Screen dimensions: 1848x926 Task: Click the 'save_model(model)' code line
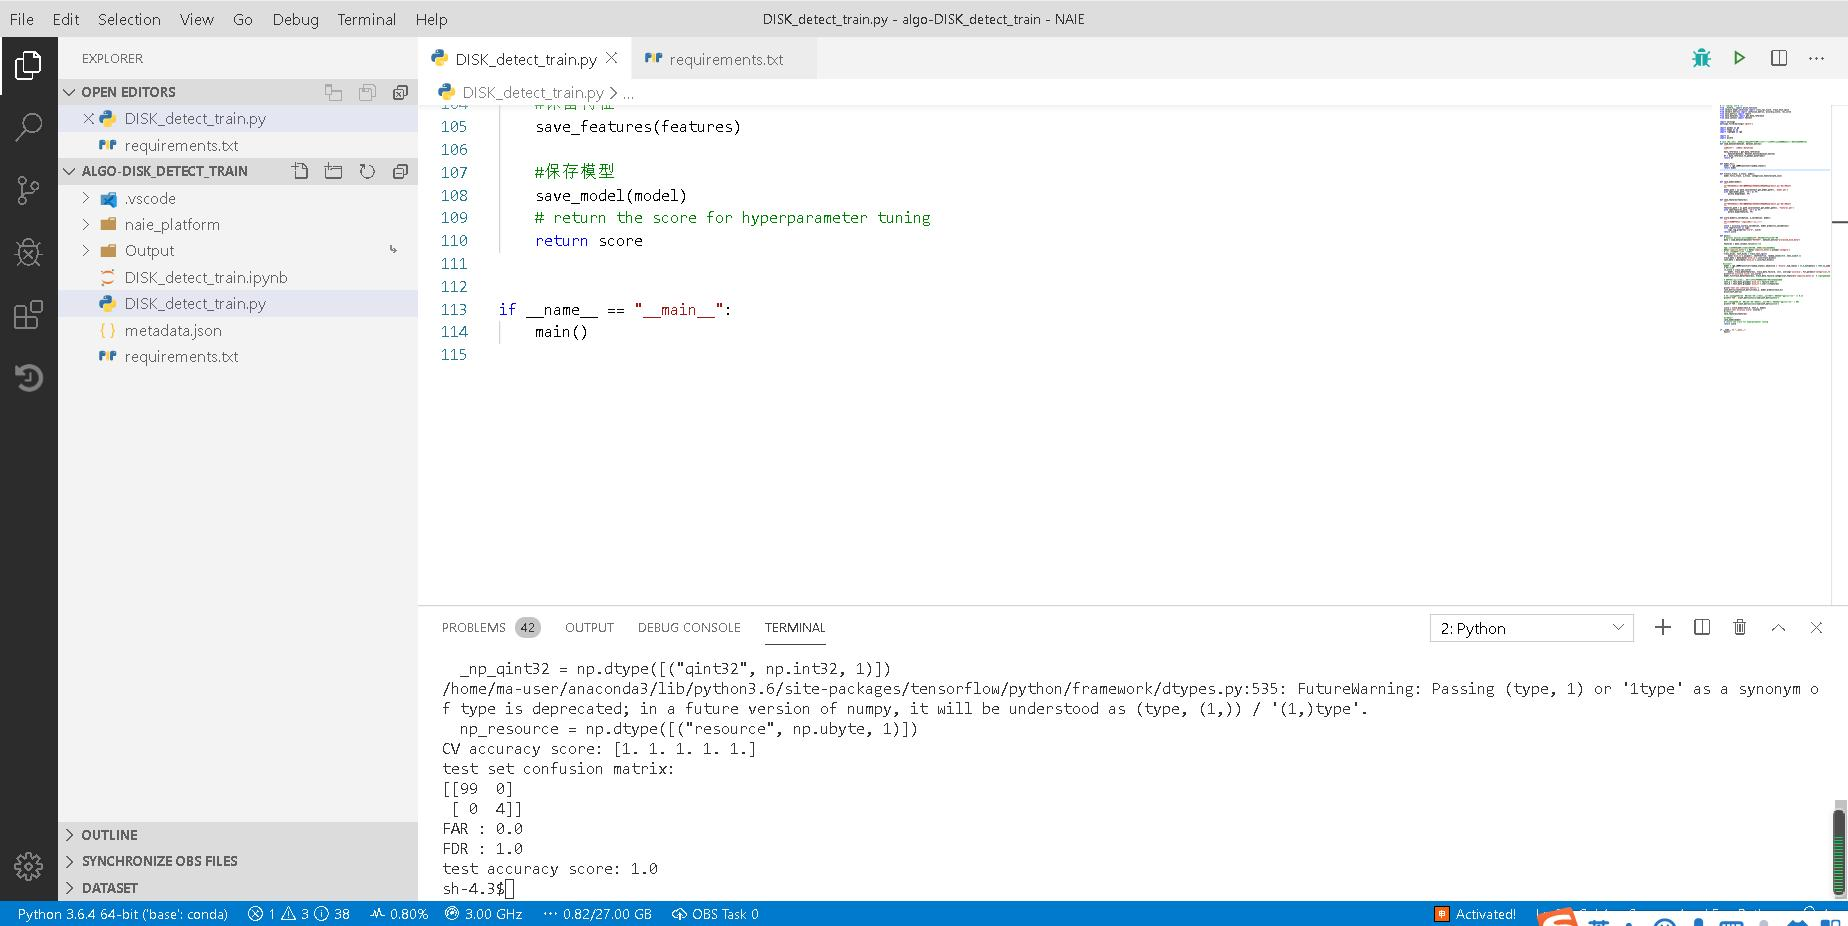(611, 195)
